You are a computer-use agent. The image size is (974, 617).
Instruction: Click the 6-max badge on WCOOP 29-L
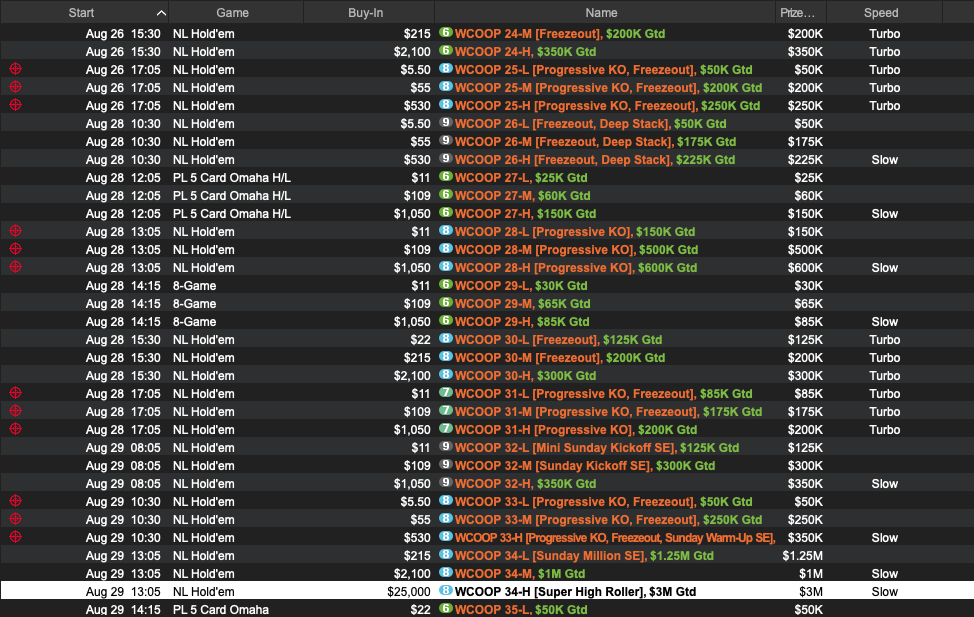click(445, 285)
